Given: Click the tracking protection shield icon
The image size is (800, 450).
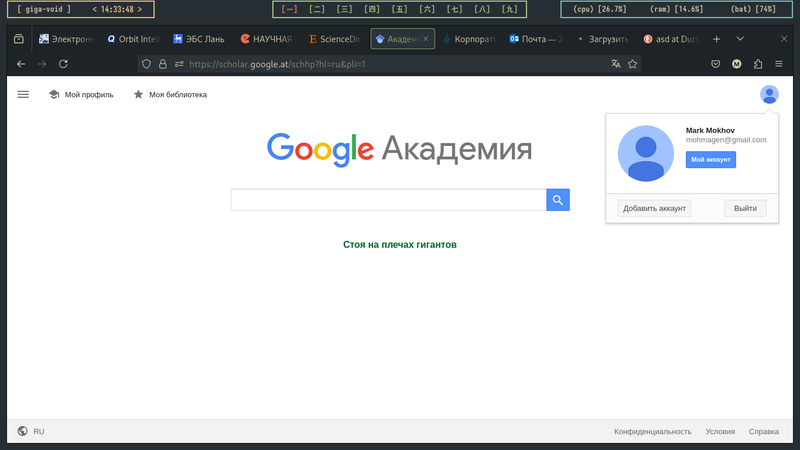Looking at the screenshot, I should (146, 64).
